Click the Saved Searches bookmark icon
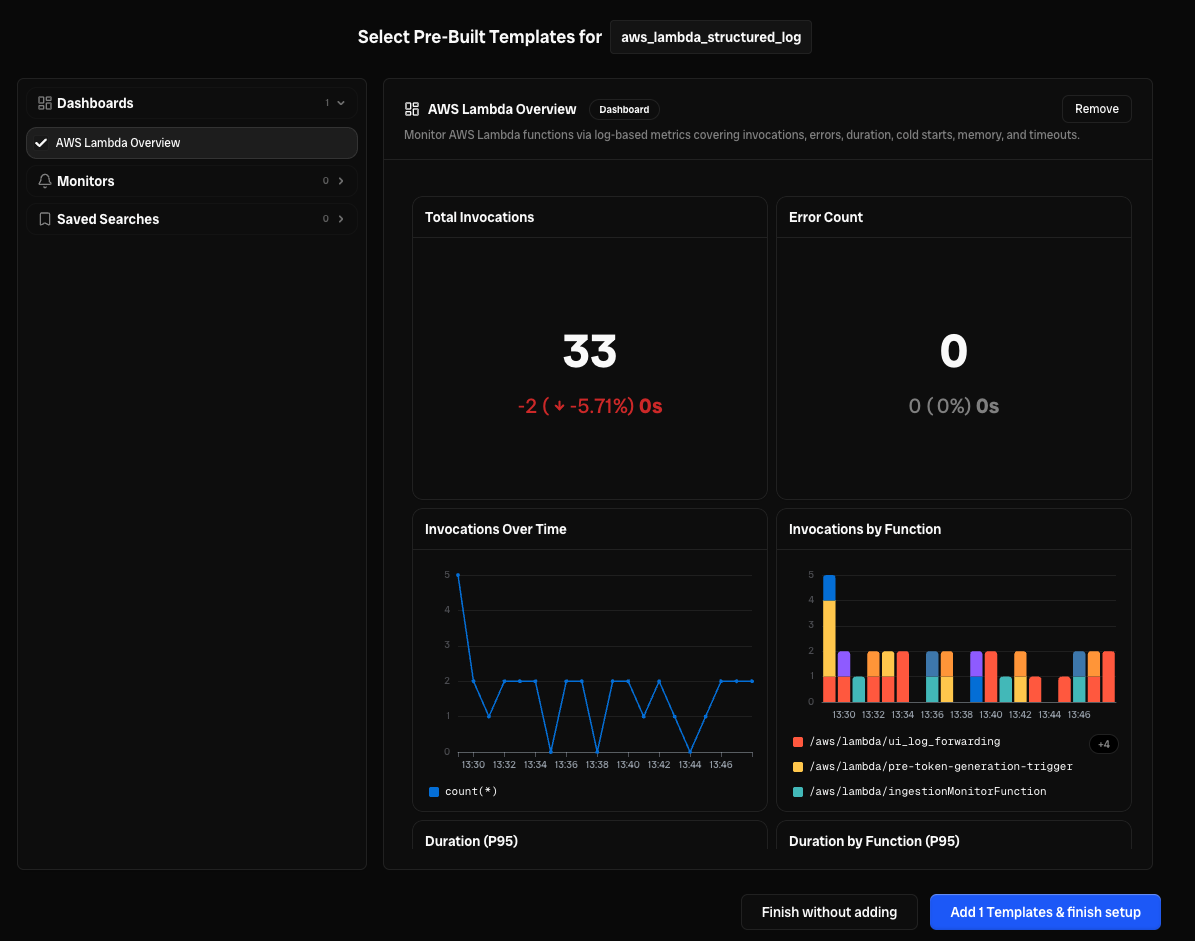 click(45, 219)
